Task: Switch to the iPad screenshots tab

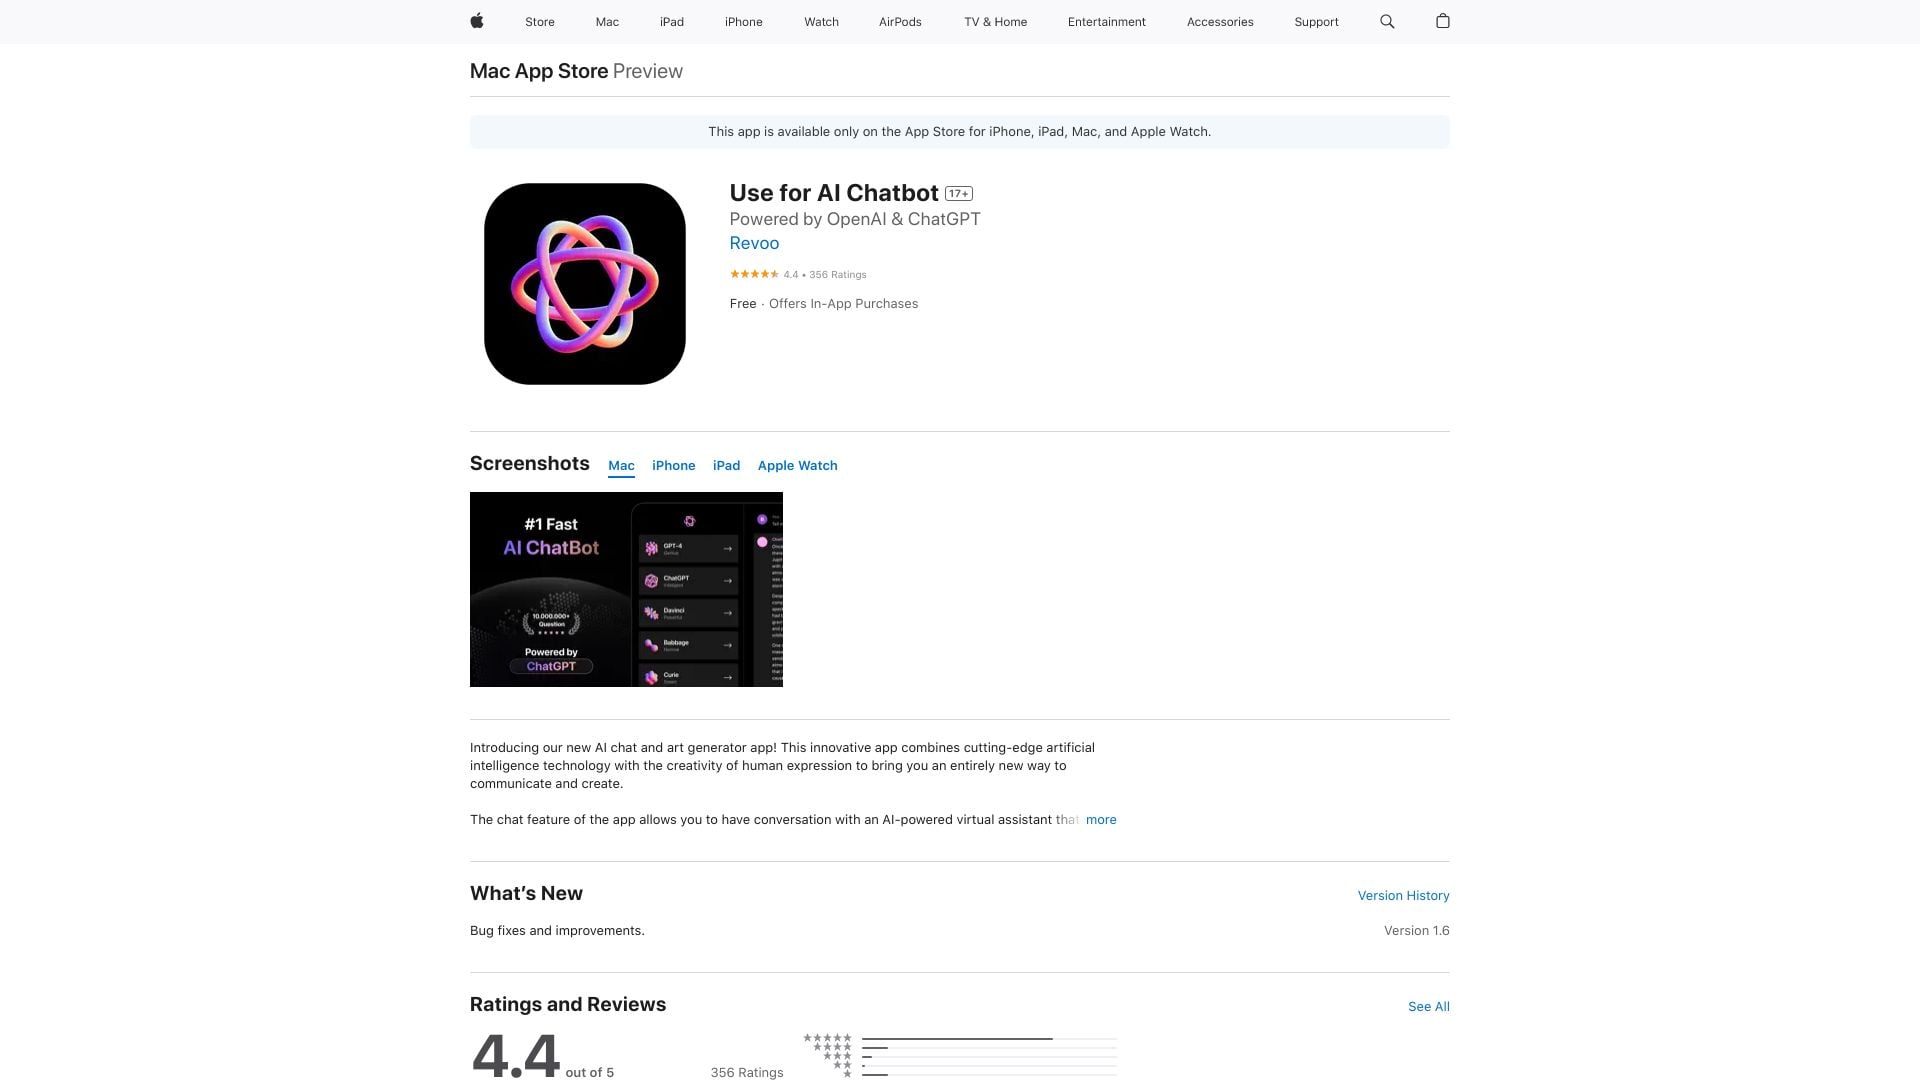Action: point(726,465)
